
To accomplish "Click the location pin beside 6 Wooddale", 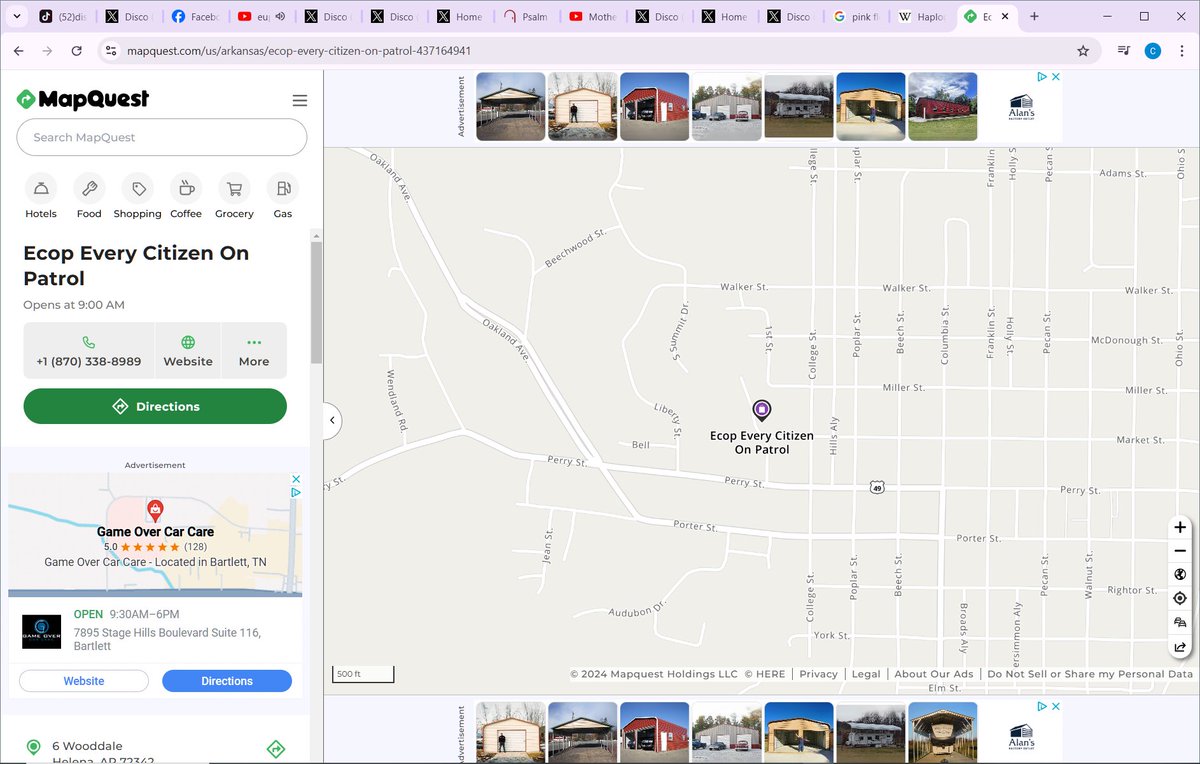I will coord(33,747).
